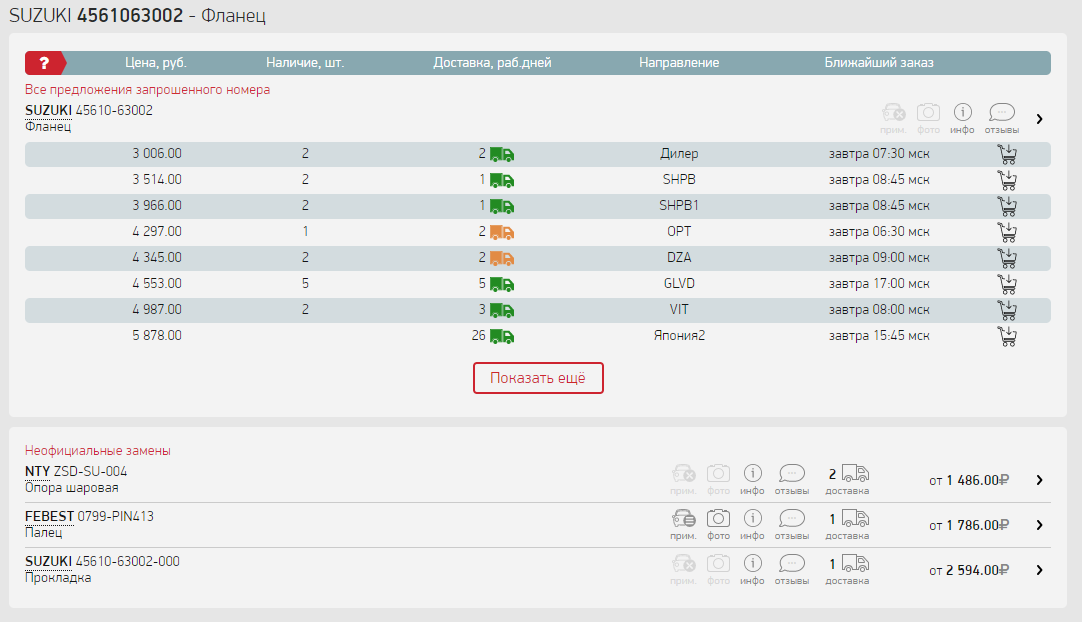Expand FEBEST 0799-PIN413 row chevron
This screenshot has width=1082, height=622.
click(1039, 525)
